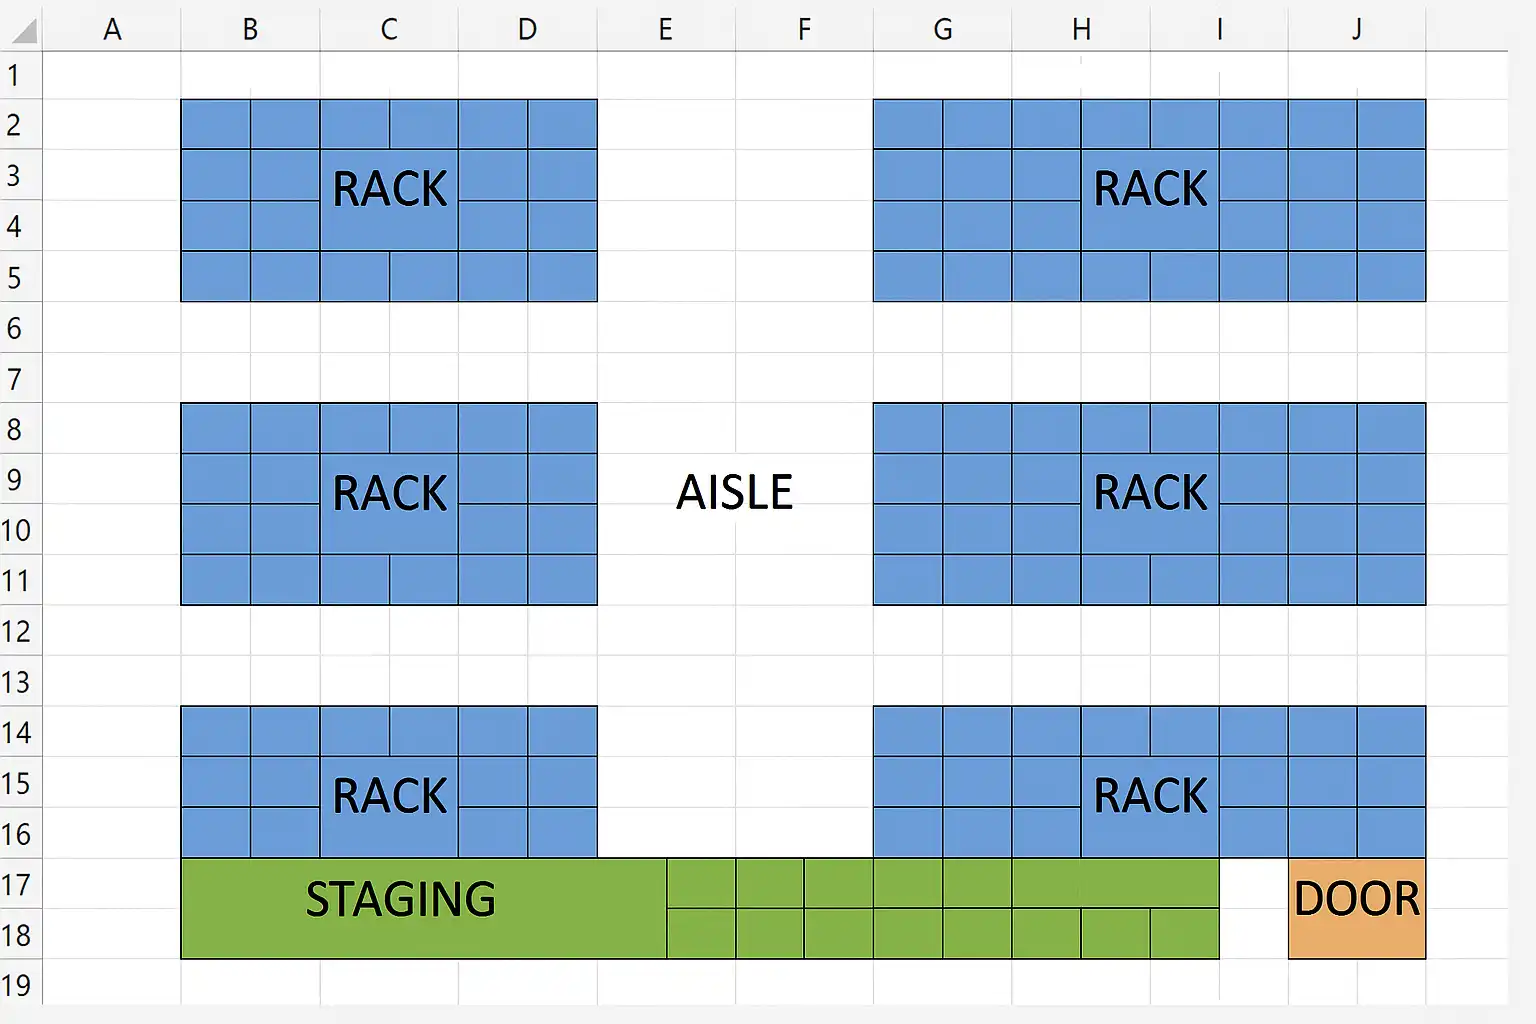This screenshot has height=1024, width=1536.
Task: Select column C header
Action: click(x=389, y=29)
